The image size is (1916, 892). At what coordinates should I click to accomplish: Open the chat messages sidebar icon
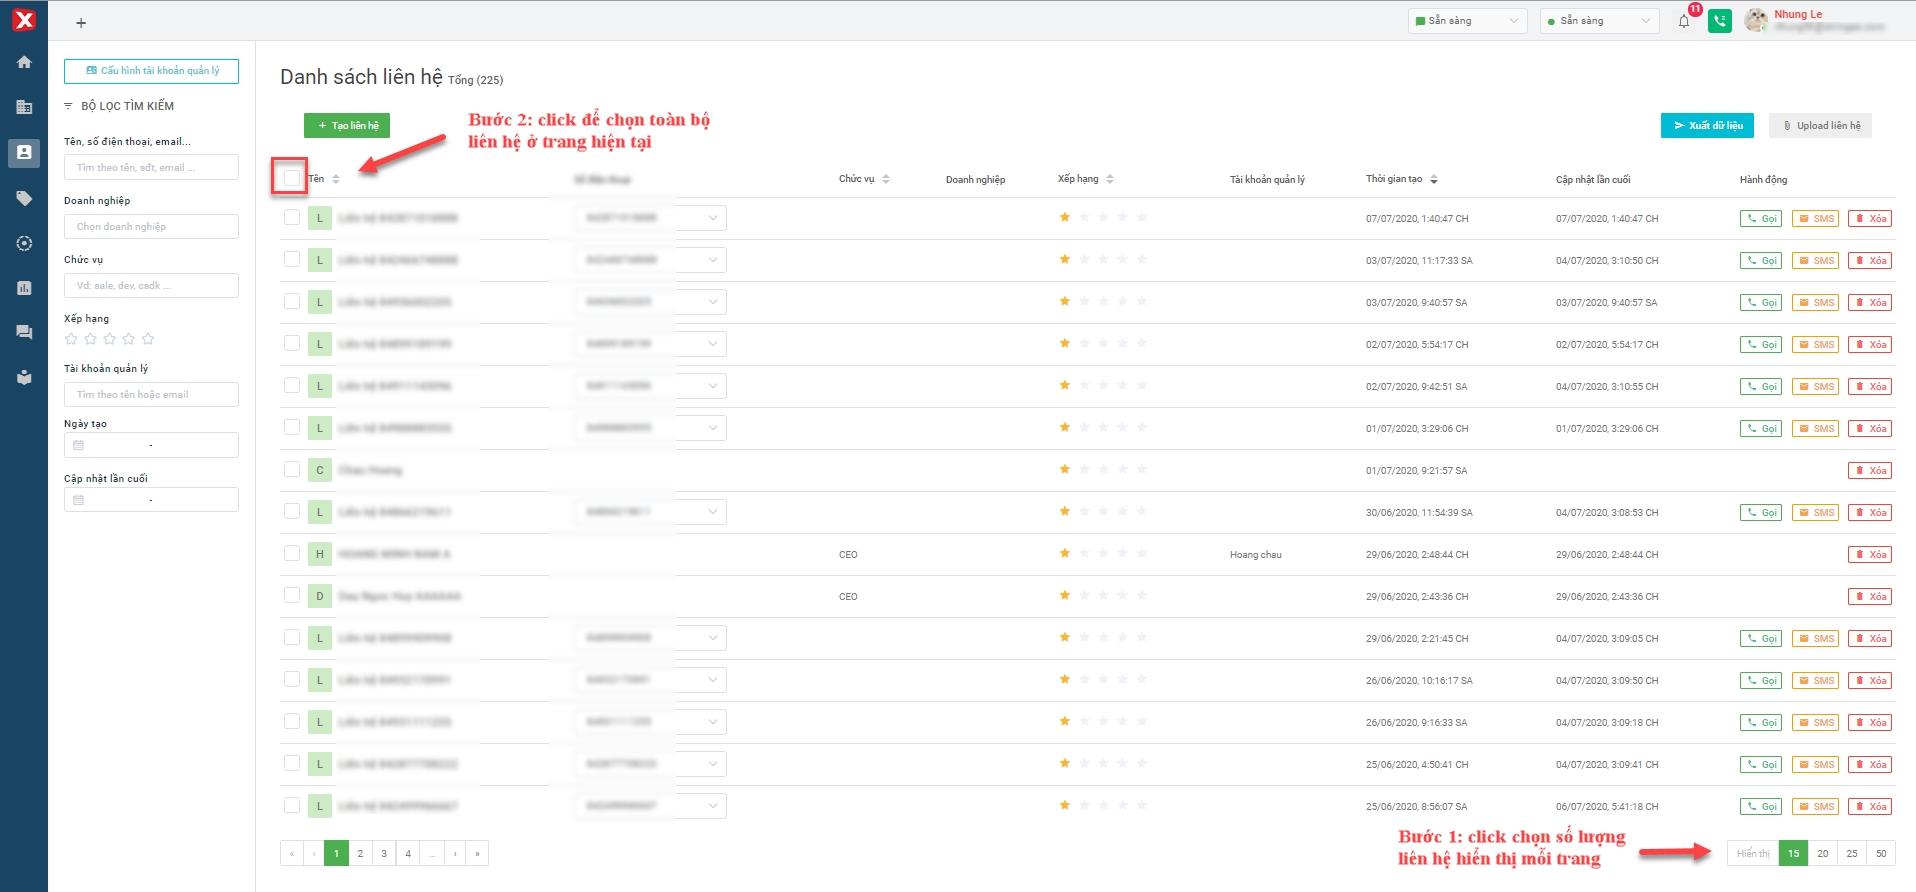(24, 332)
